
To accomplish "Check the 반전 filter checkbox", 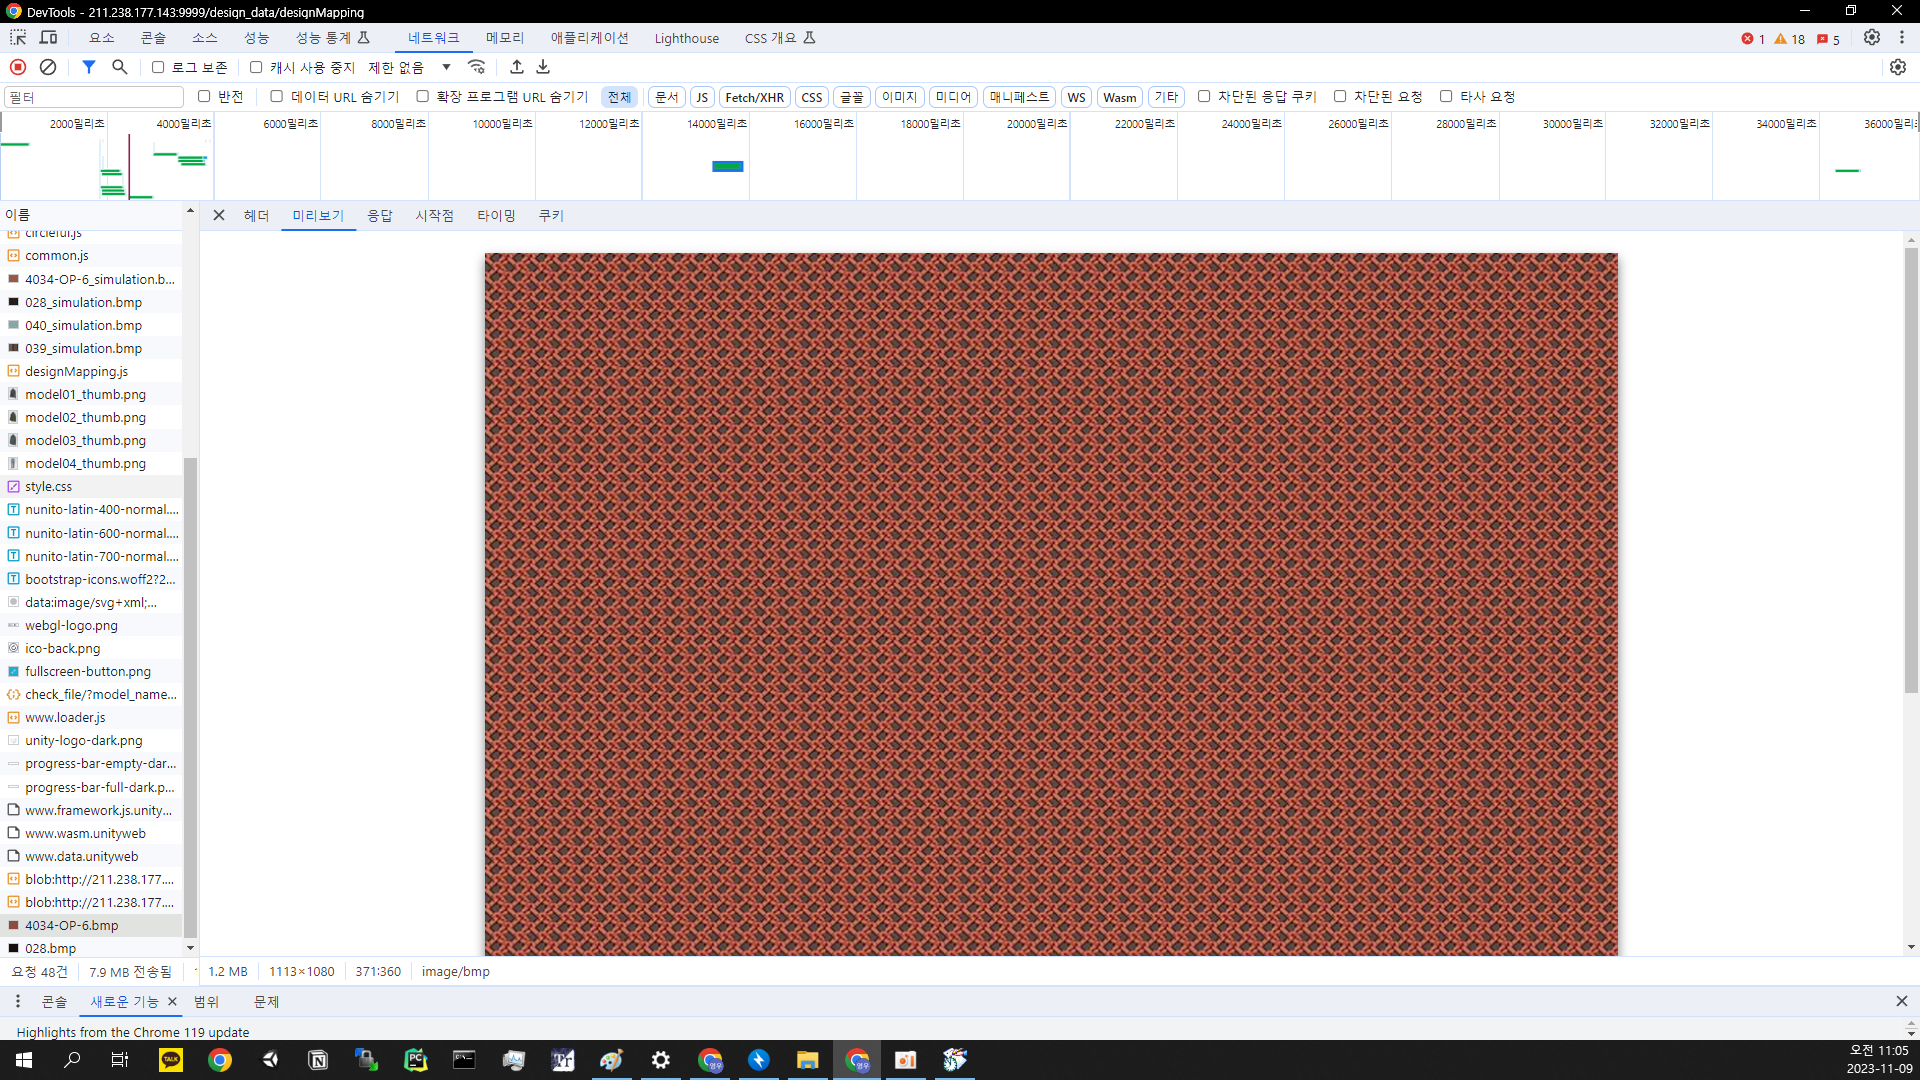I will (204, 96).
